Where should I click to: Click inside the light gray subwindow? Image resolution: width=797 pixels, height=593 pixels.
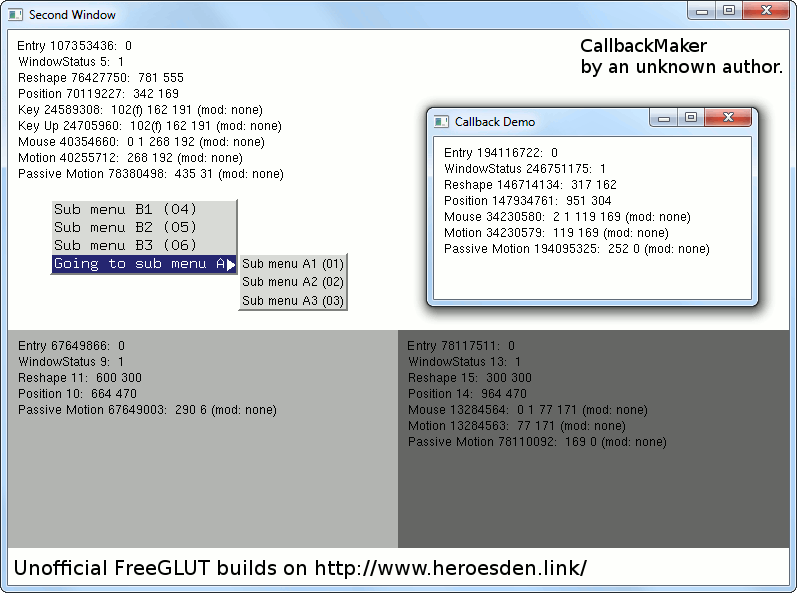click(x=200, y=480)
